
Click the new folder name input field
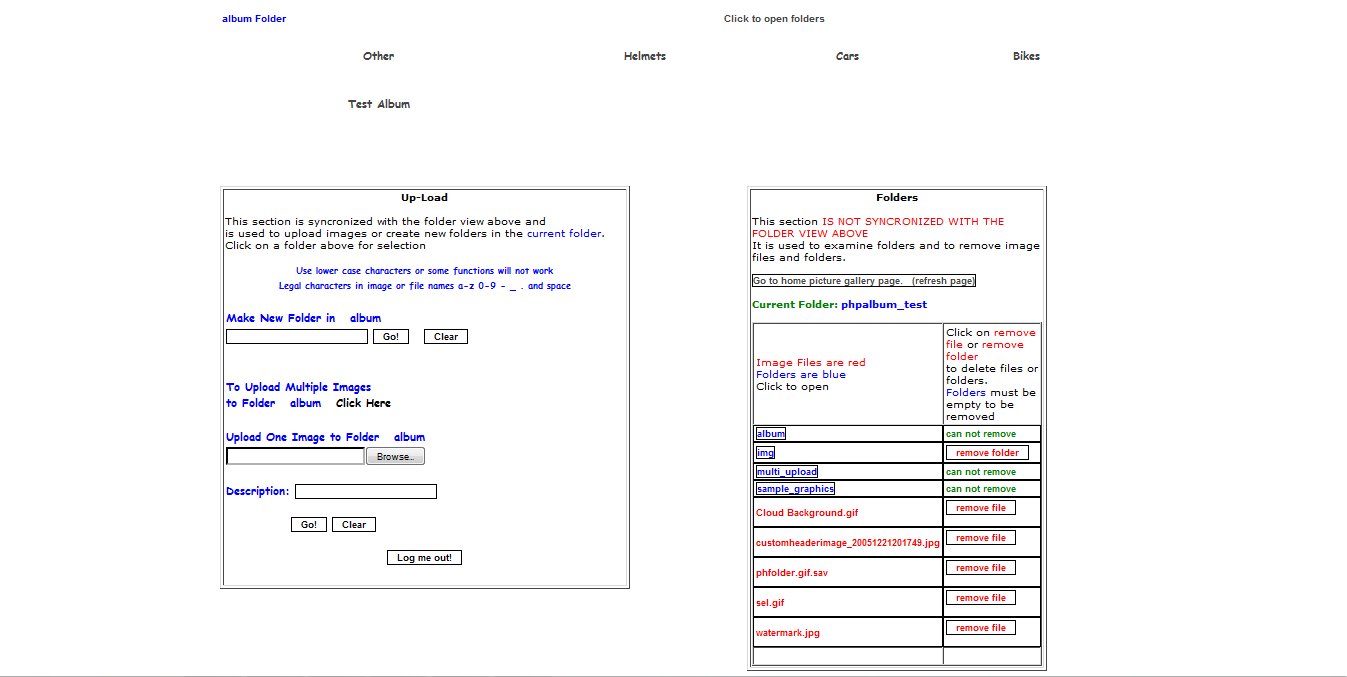pos(296,337)
